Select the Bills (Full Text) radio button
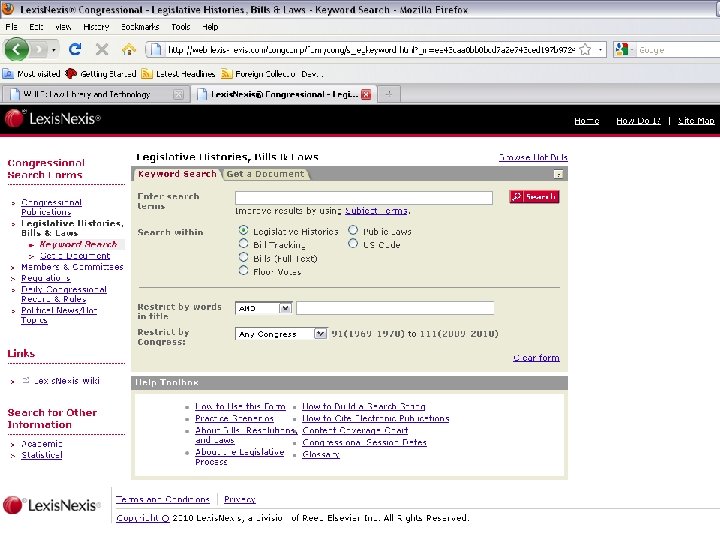The width and height of the screenshot is (720, 540). coord(243,257)
